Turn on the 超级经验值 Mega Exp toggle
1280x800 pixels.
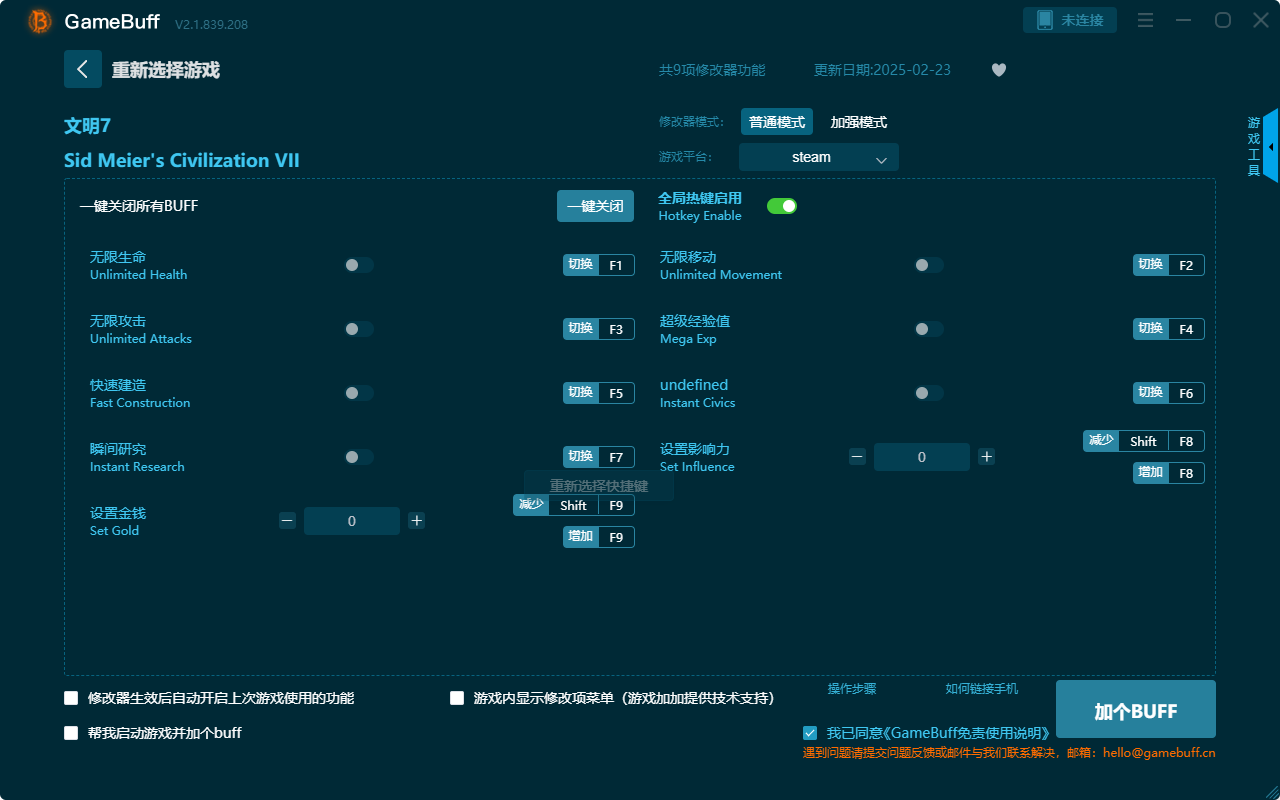(x=929, y=328)
